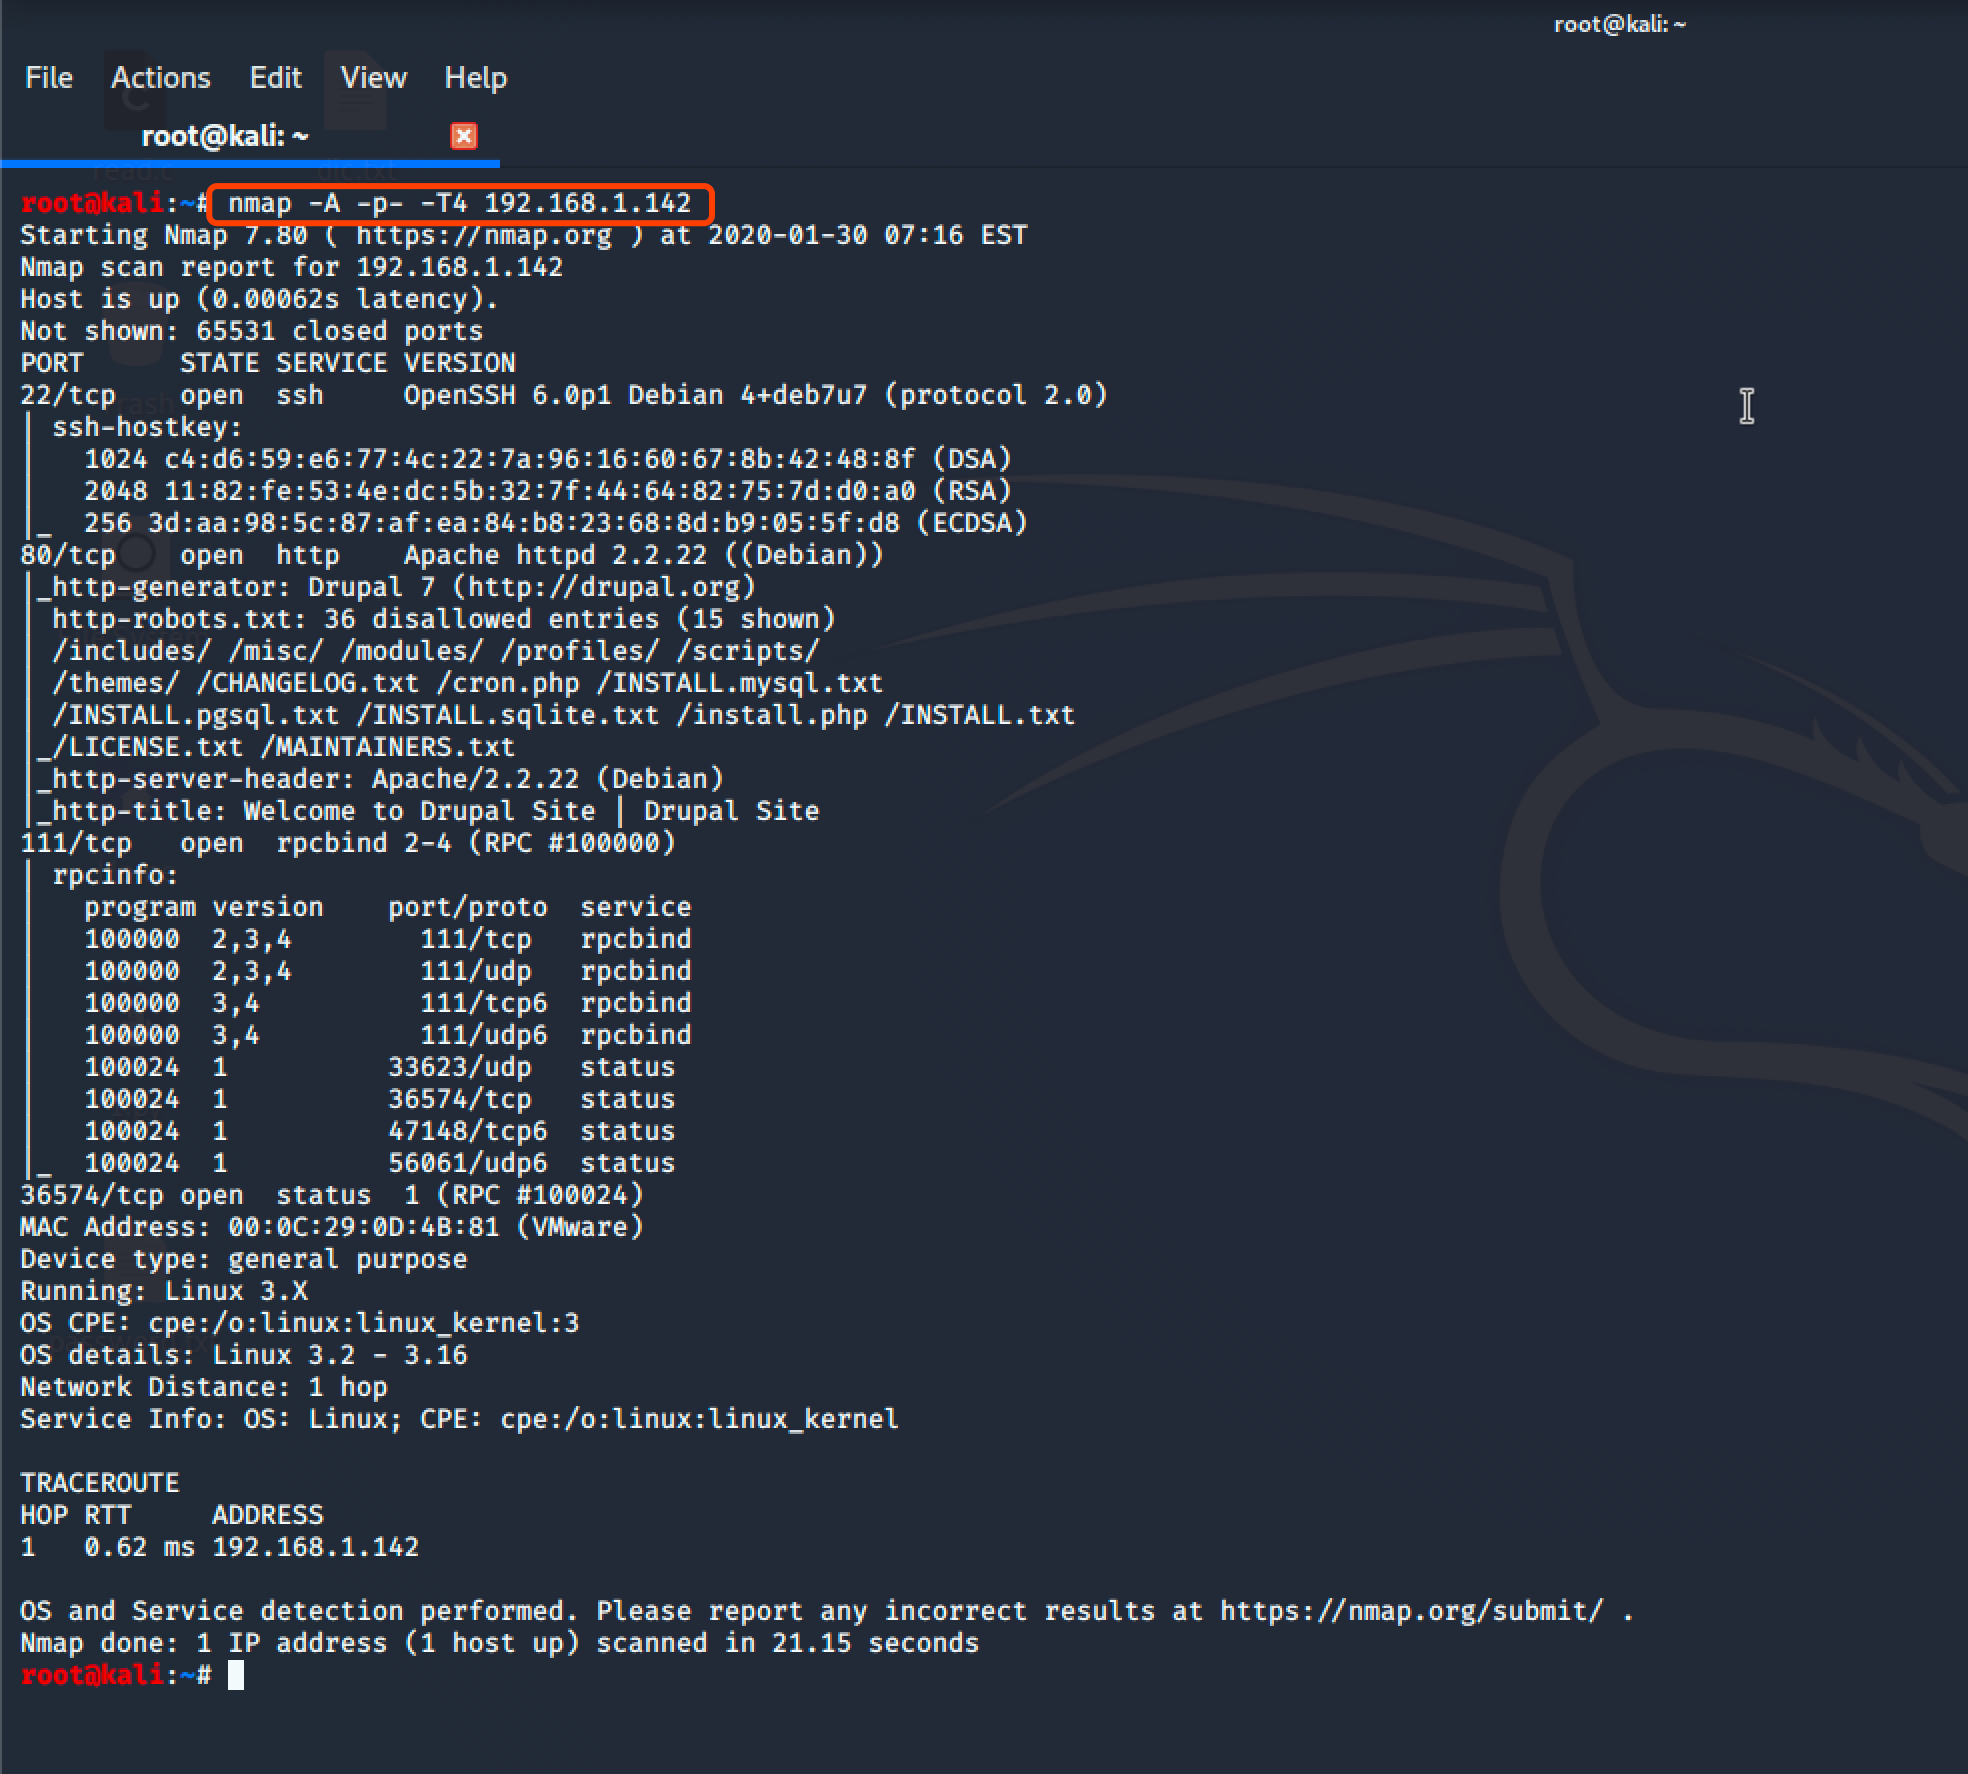This screenshot has height=1774, width=1968.
Task: Click the /install.php robots entry
Action: pyautogui.click(x=771, y=716)
